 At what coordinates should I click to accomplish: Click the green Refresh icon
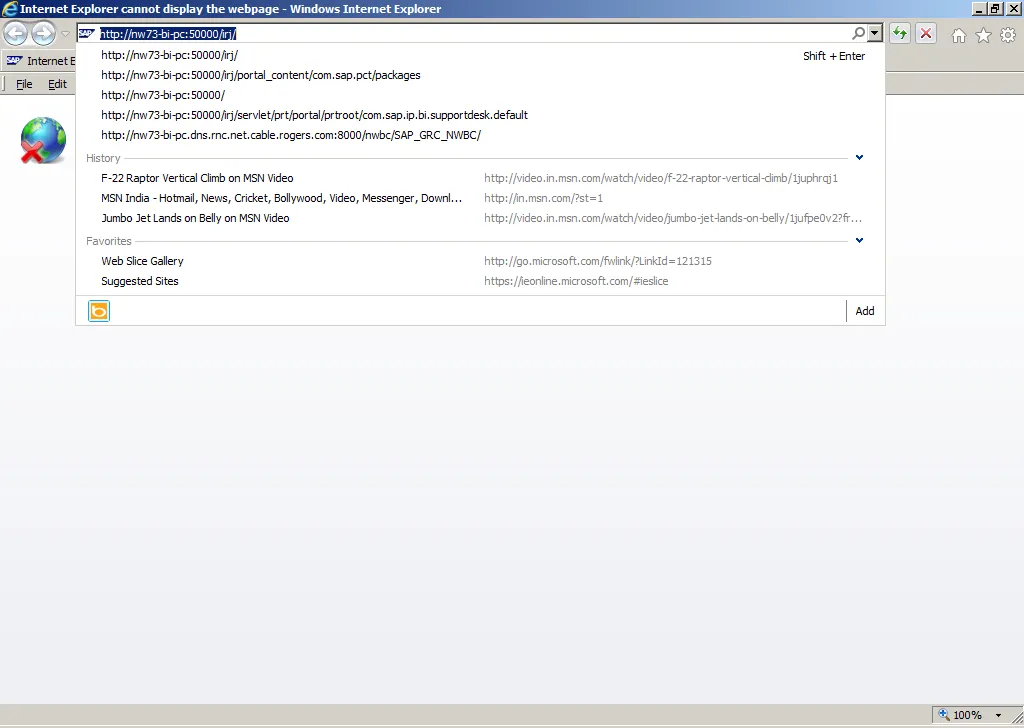(x=900, y=33)
